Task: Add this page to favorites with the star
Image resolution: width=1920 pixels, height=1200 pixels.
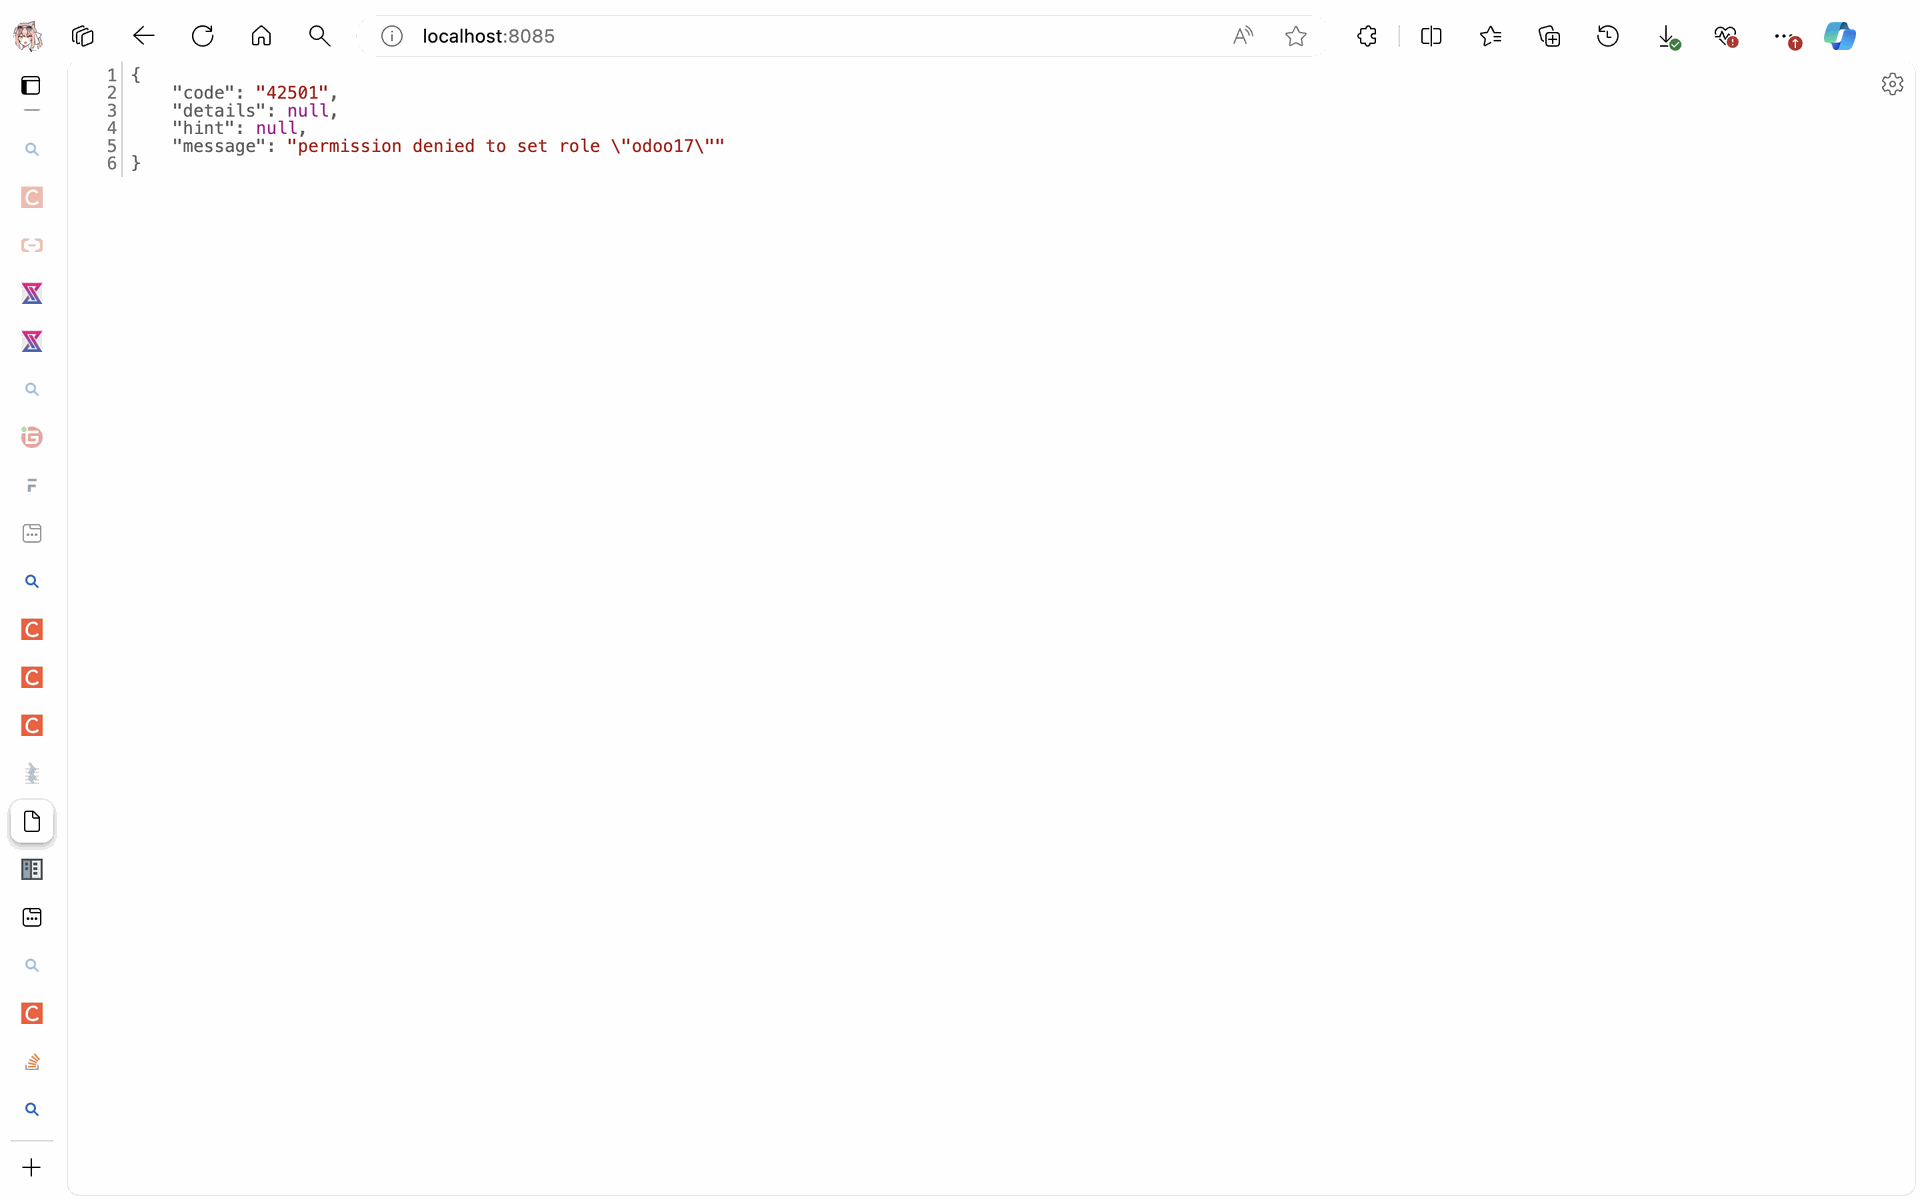Action: (1296, 36)
